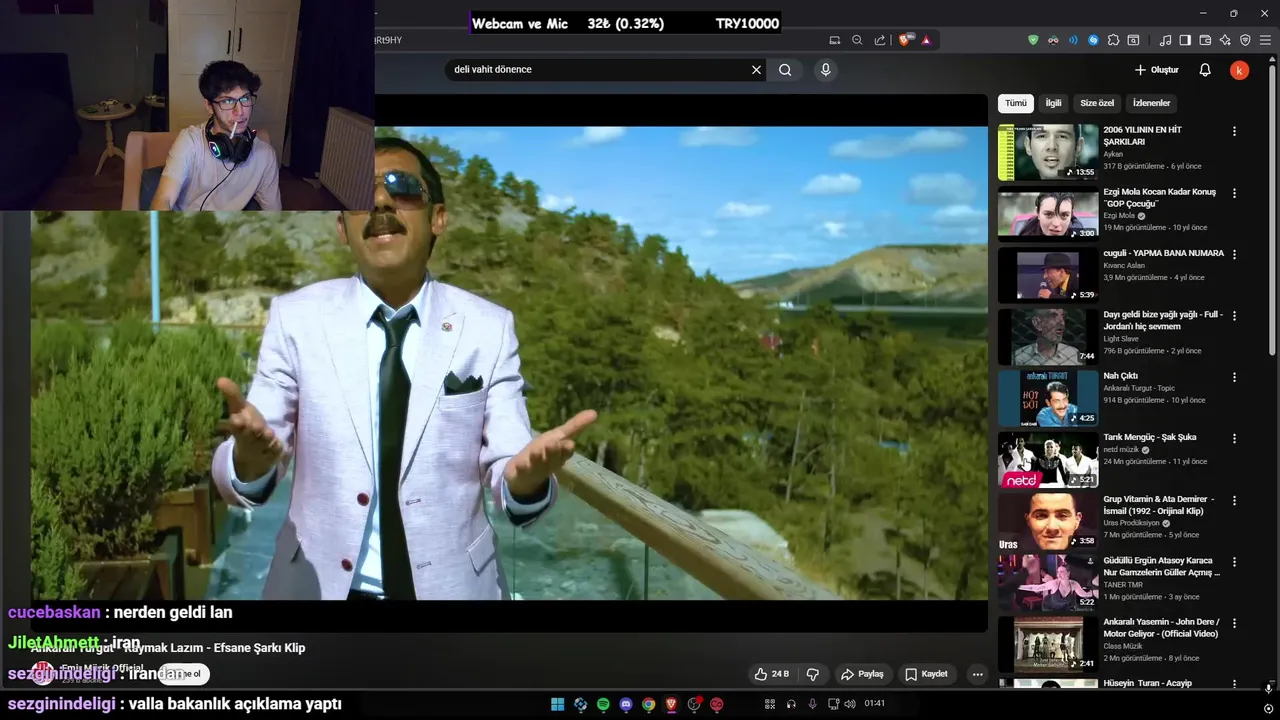Open 'Ankaralı Yasemin - John Dere' title link
This screenshot has height=720, width=1280.
tap(1161, 628)
